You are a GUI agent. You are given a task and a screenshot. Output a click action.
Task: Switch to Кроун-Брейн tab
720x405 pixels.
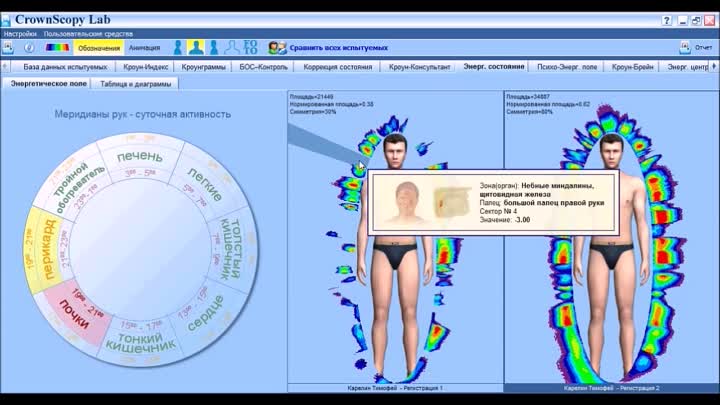pyautogui.click(x=632, y=67)
